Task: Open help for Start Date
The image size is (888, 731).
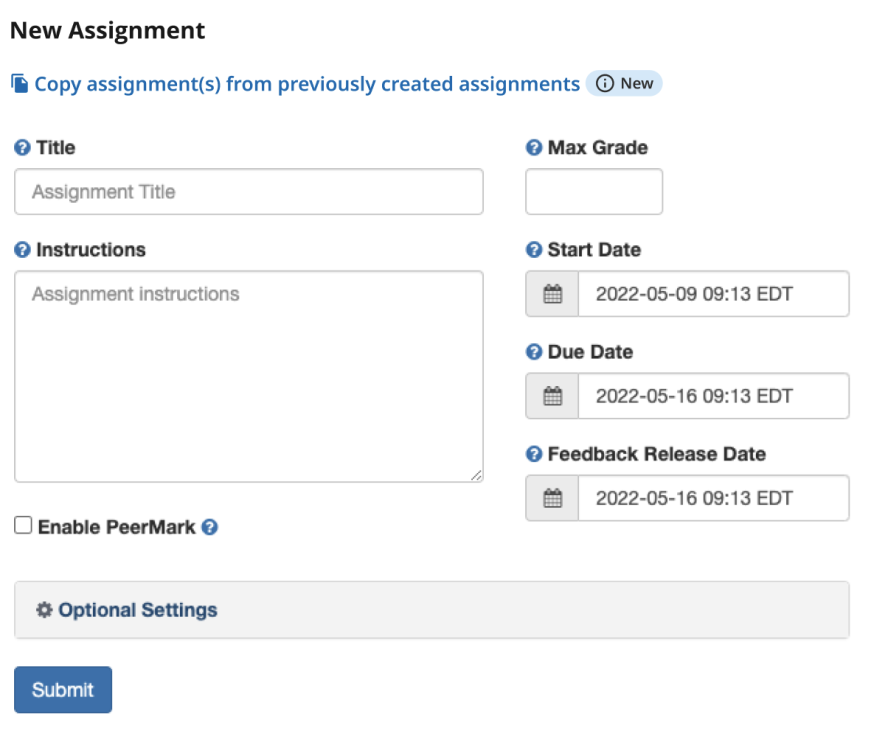Action: [x=536, y=250]
